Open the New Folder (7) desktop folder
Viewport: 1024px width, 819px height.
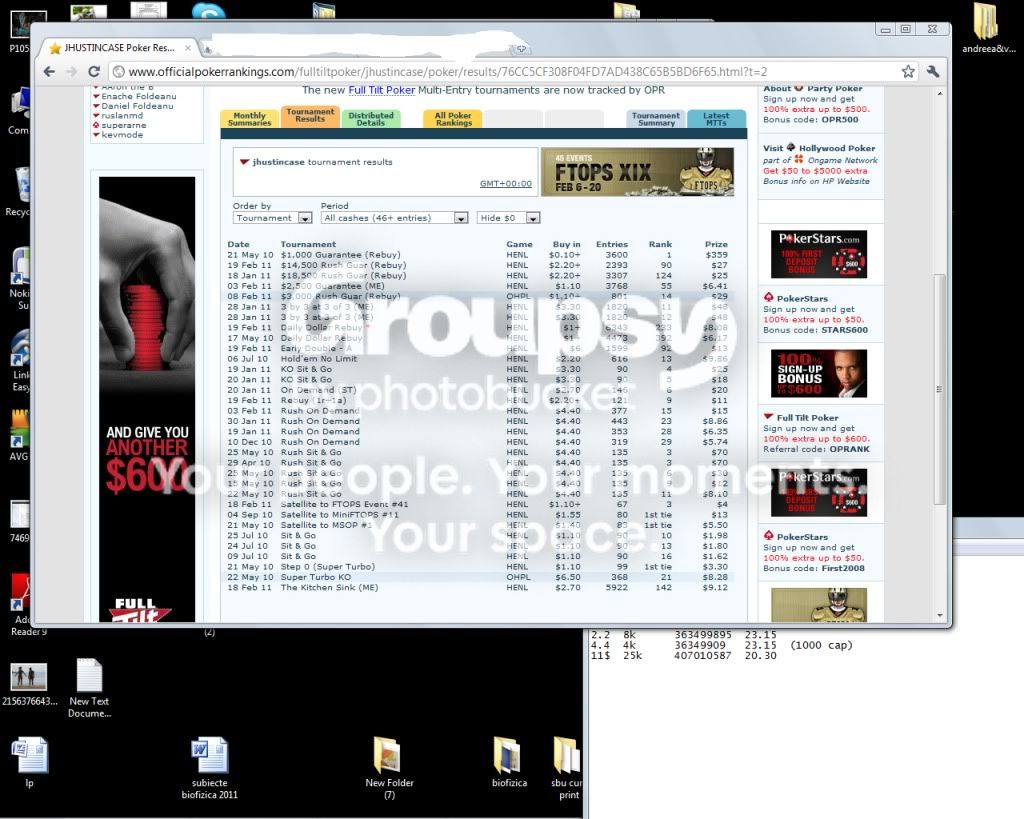pos(389,768)
